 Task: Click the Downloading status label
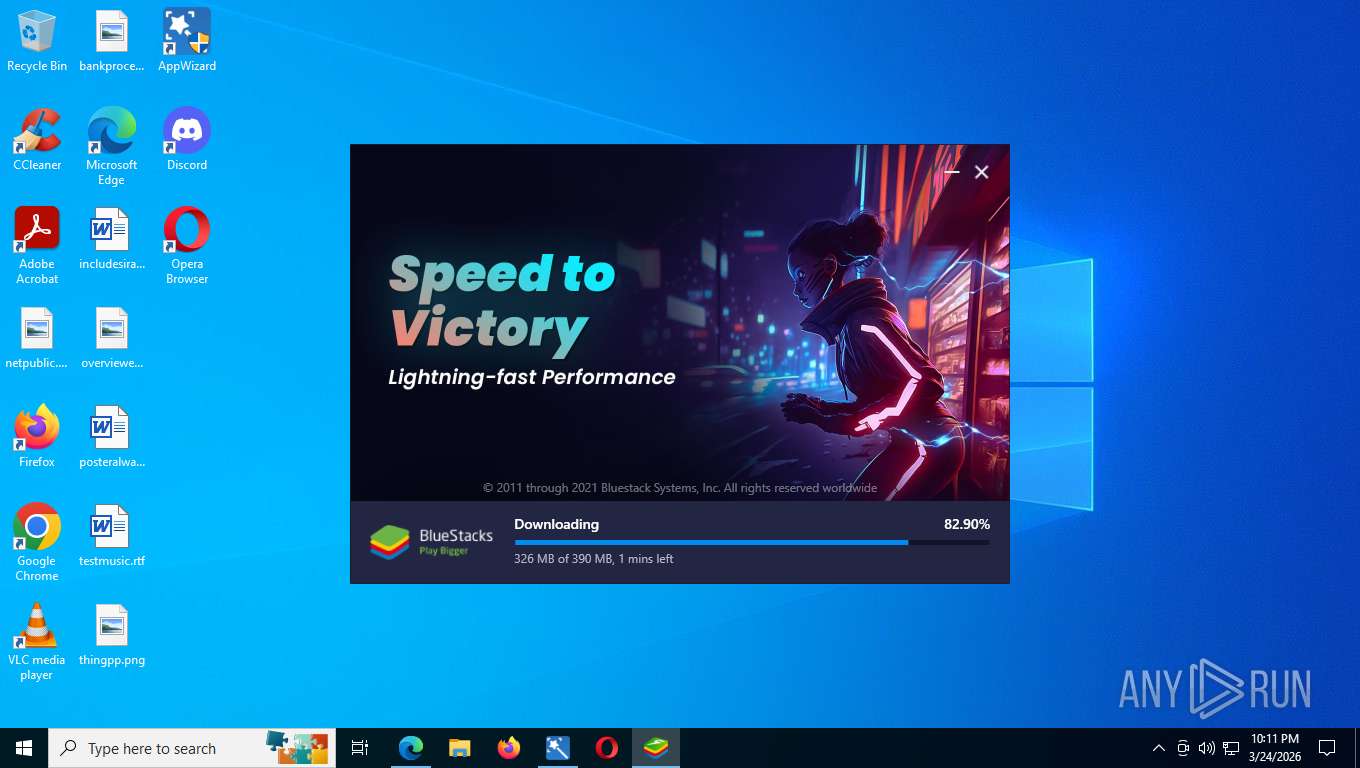(x=557, y=524)
